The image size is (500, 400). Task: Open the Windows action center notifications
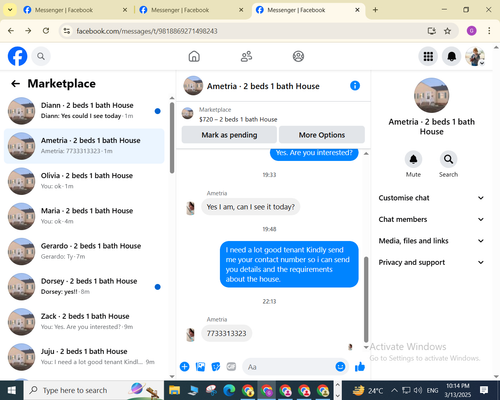484,390
